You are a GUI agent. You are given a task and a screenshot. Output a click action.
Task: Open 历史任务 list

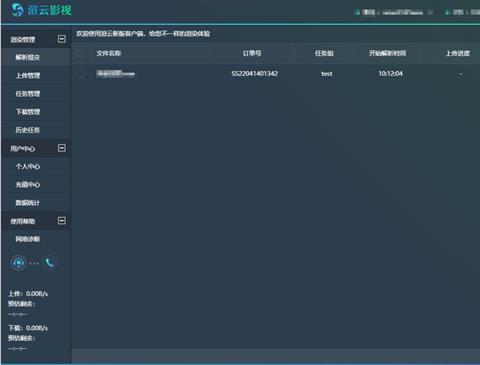click(x=28, y=130)
